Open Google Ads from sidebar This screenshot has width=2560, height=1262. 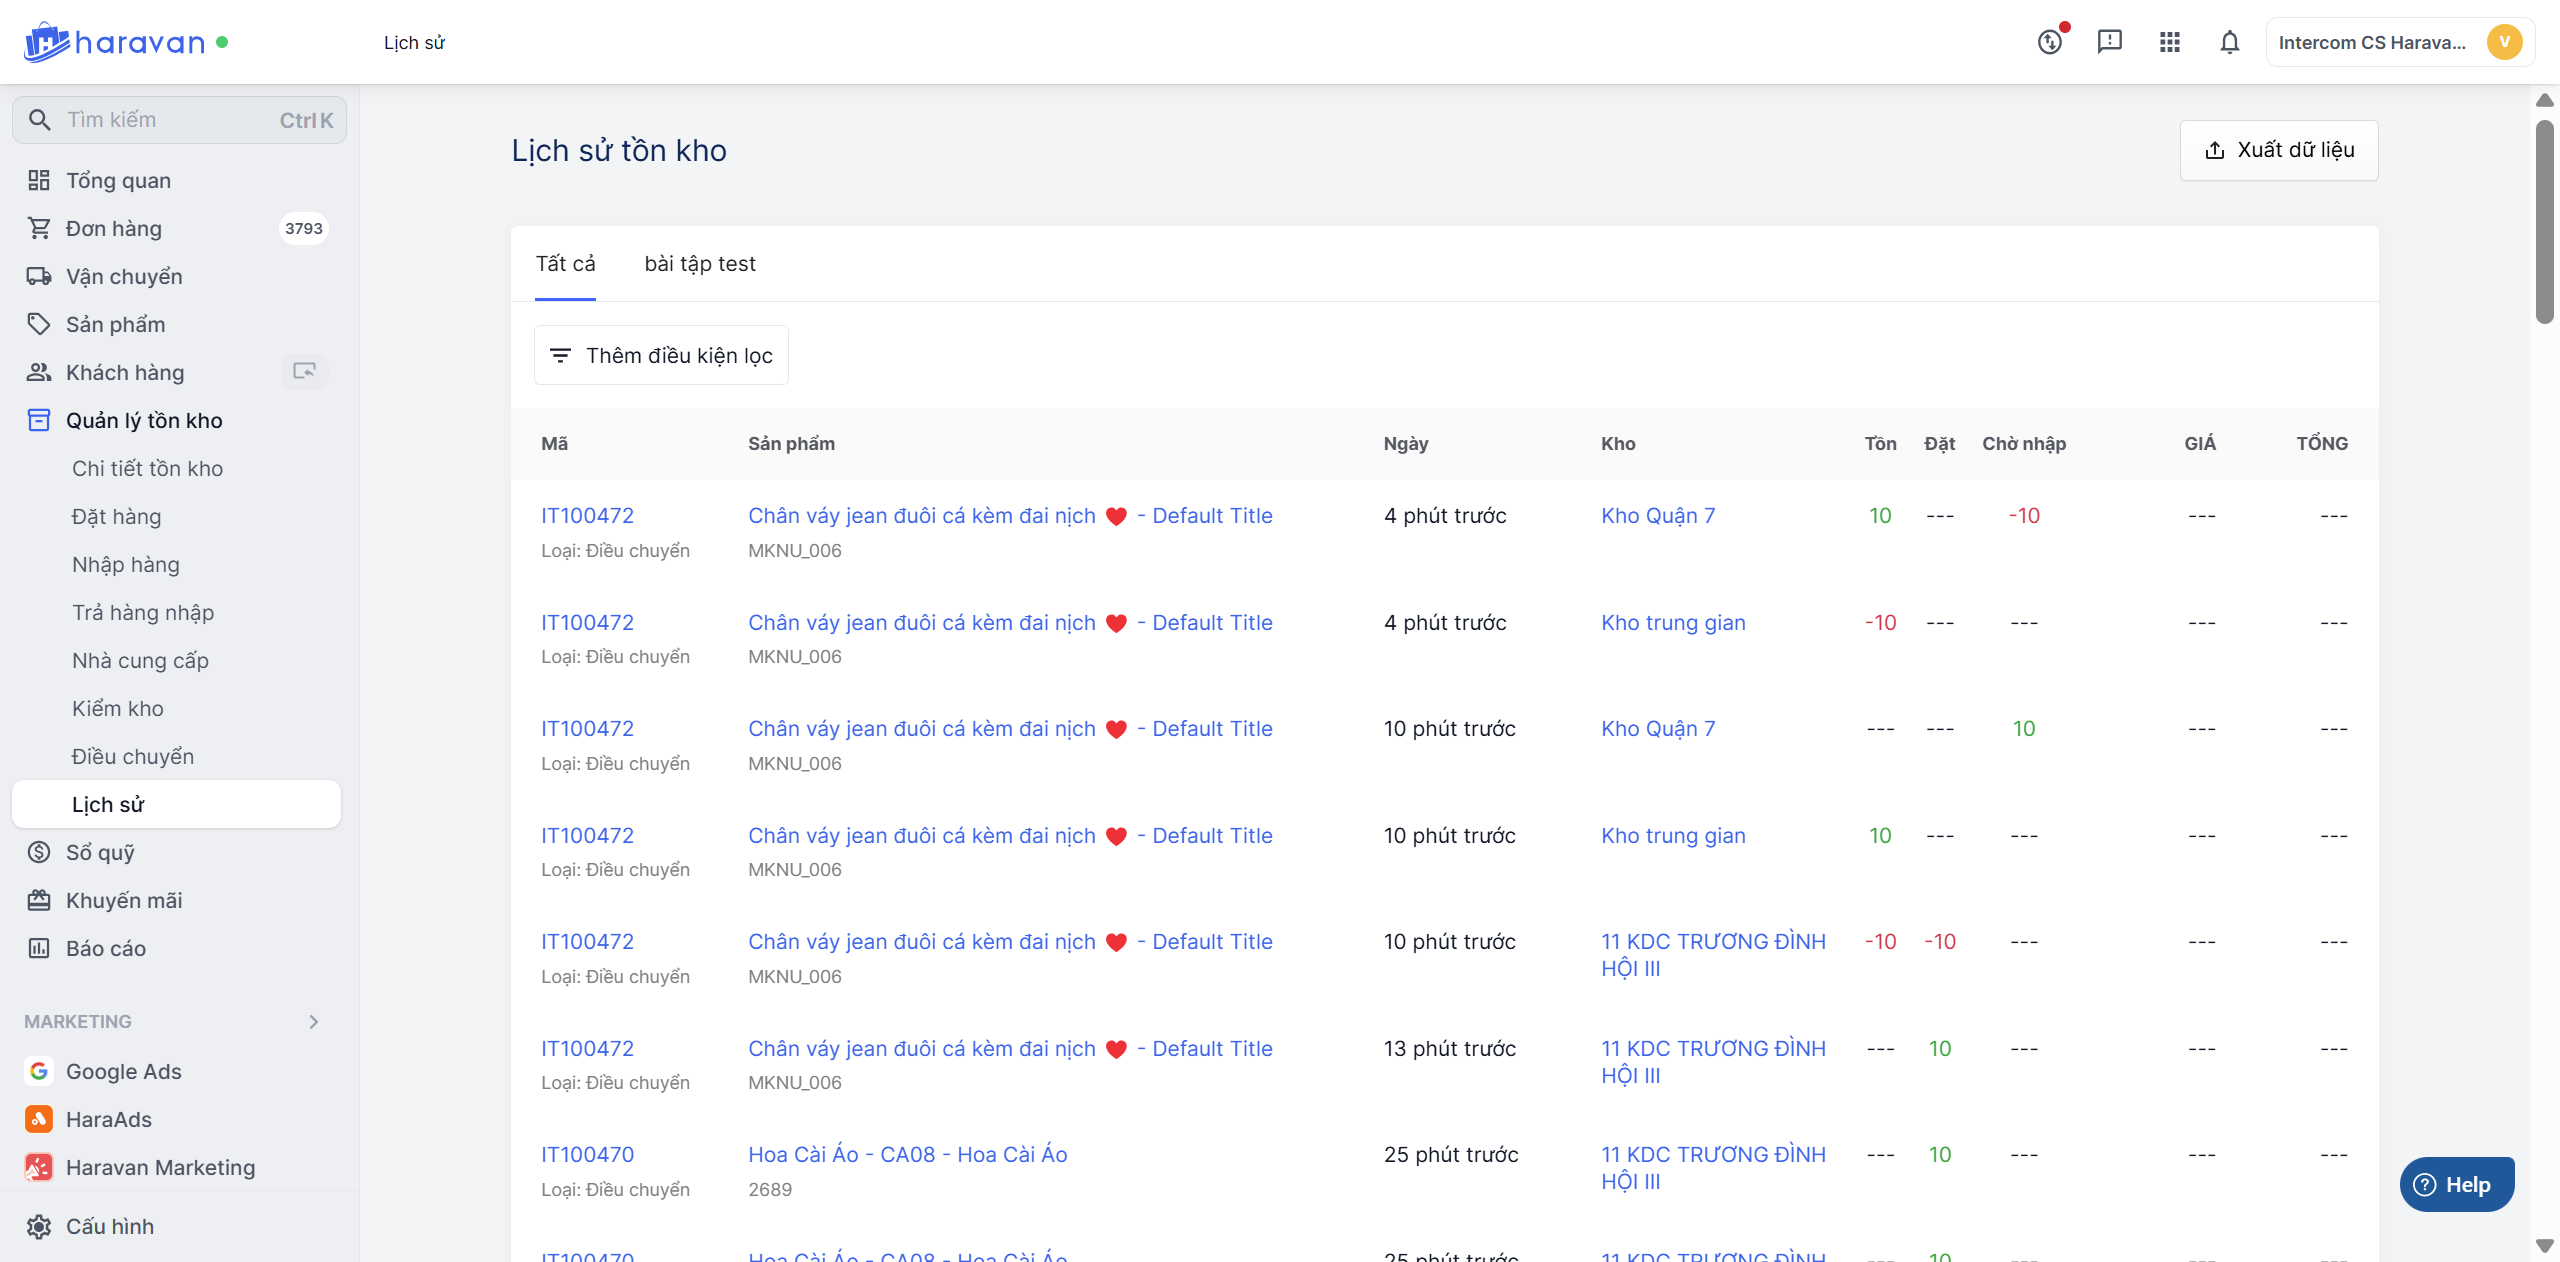tap(123, 1071)
